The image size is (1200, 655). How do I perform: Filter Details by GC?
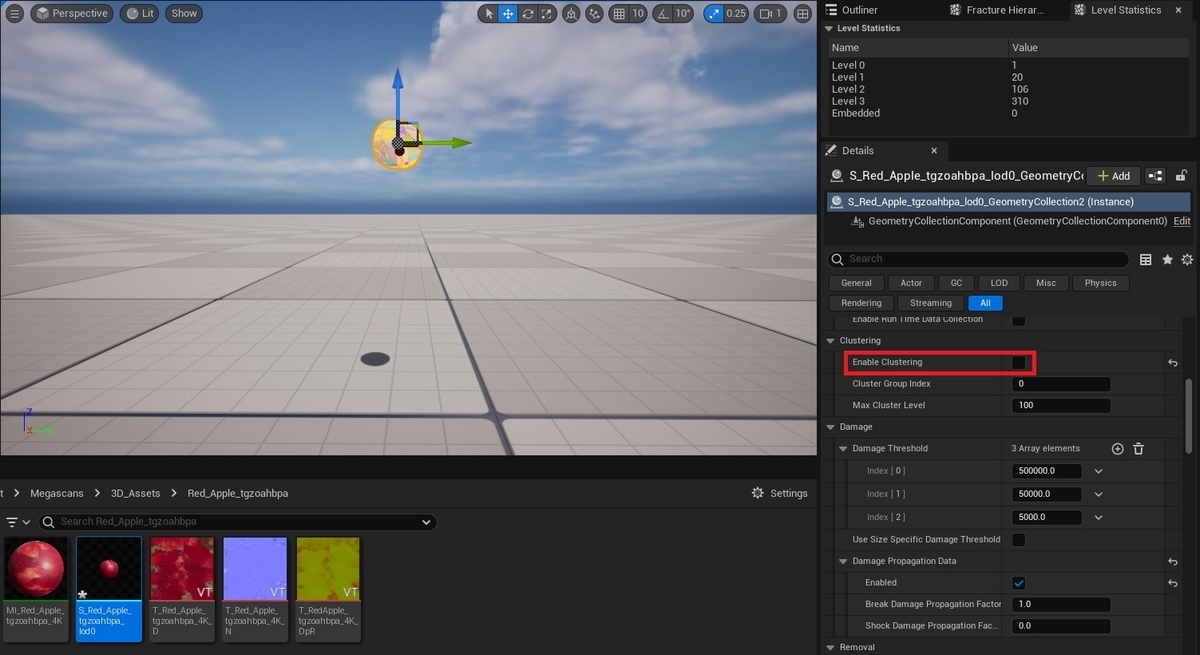(956, 283)
